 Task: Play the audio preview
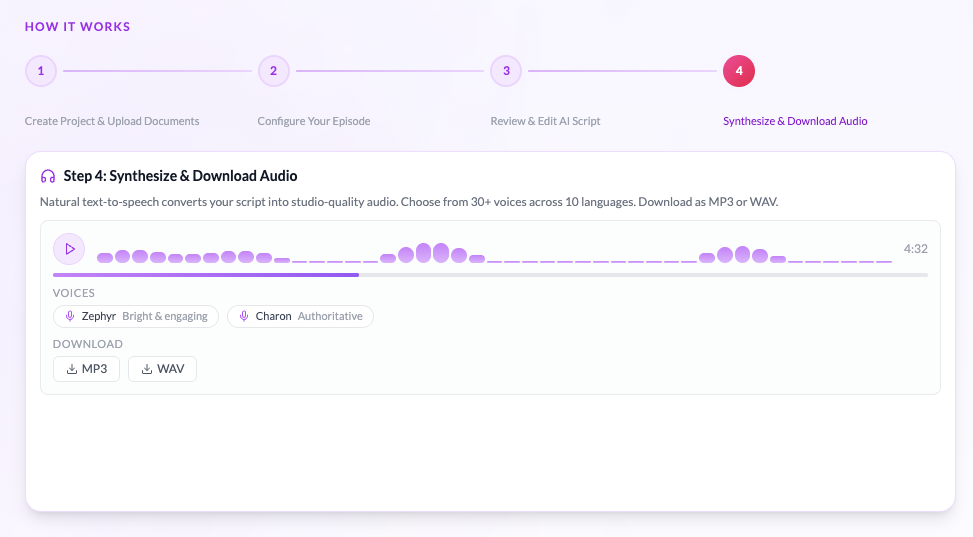pos(69,249)
